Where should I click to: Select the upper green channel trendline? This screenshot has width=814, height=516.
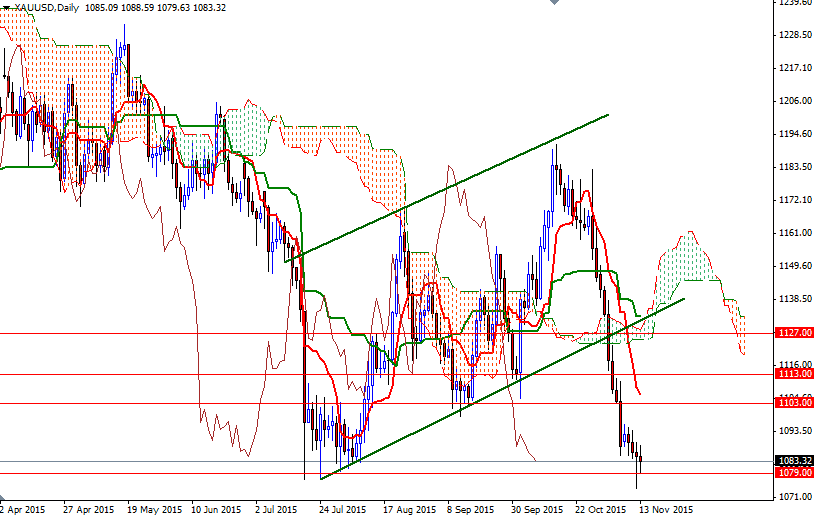tap(446, 188)
